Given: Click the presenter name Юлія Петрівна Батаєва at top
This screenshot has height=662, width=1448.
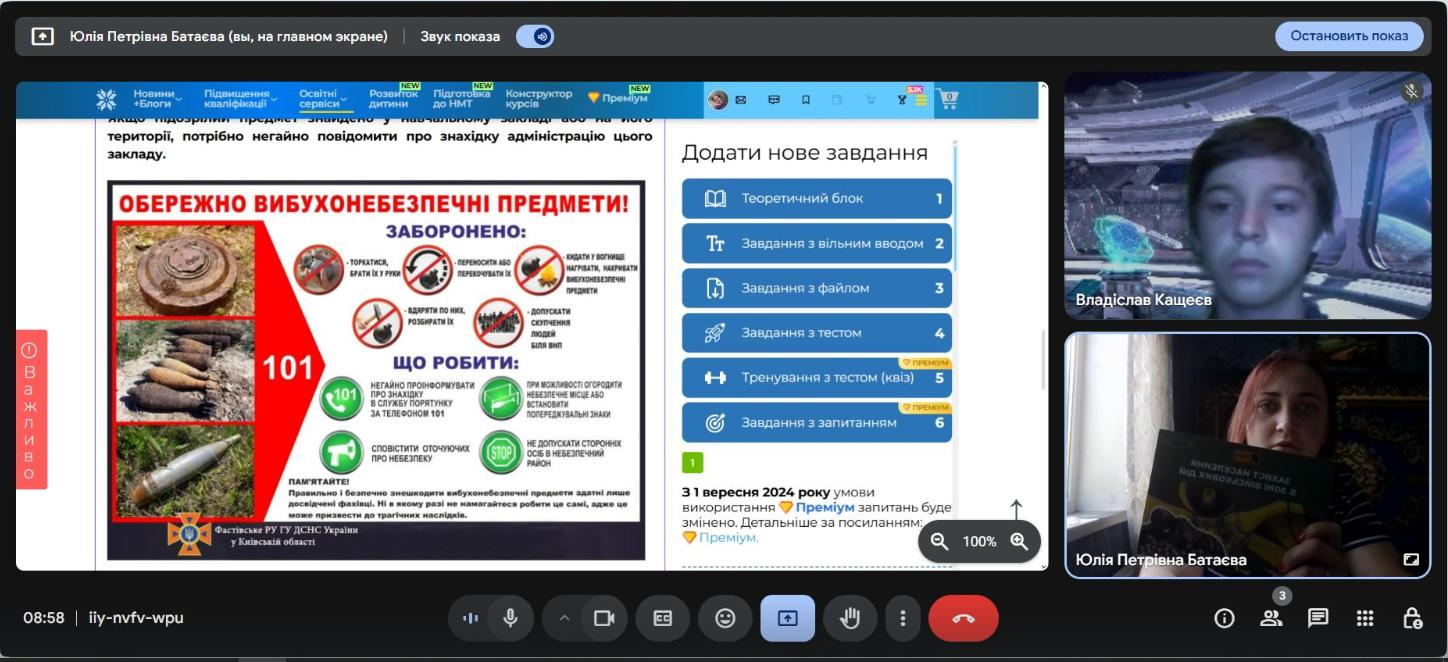Looking at the screenshot, I should [228, 36].
